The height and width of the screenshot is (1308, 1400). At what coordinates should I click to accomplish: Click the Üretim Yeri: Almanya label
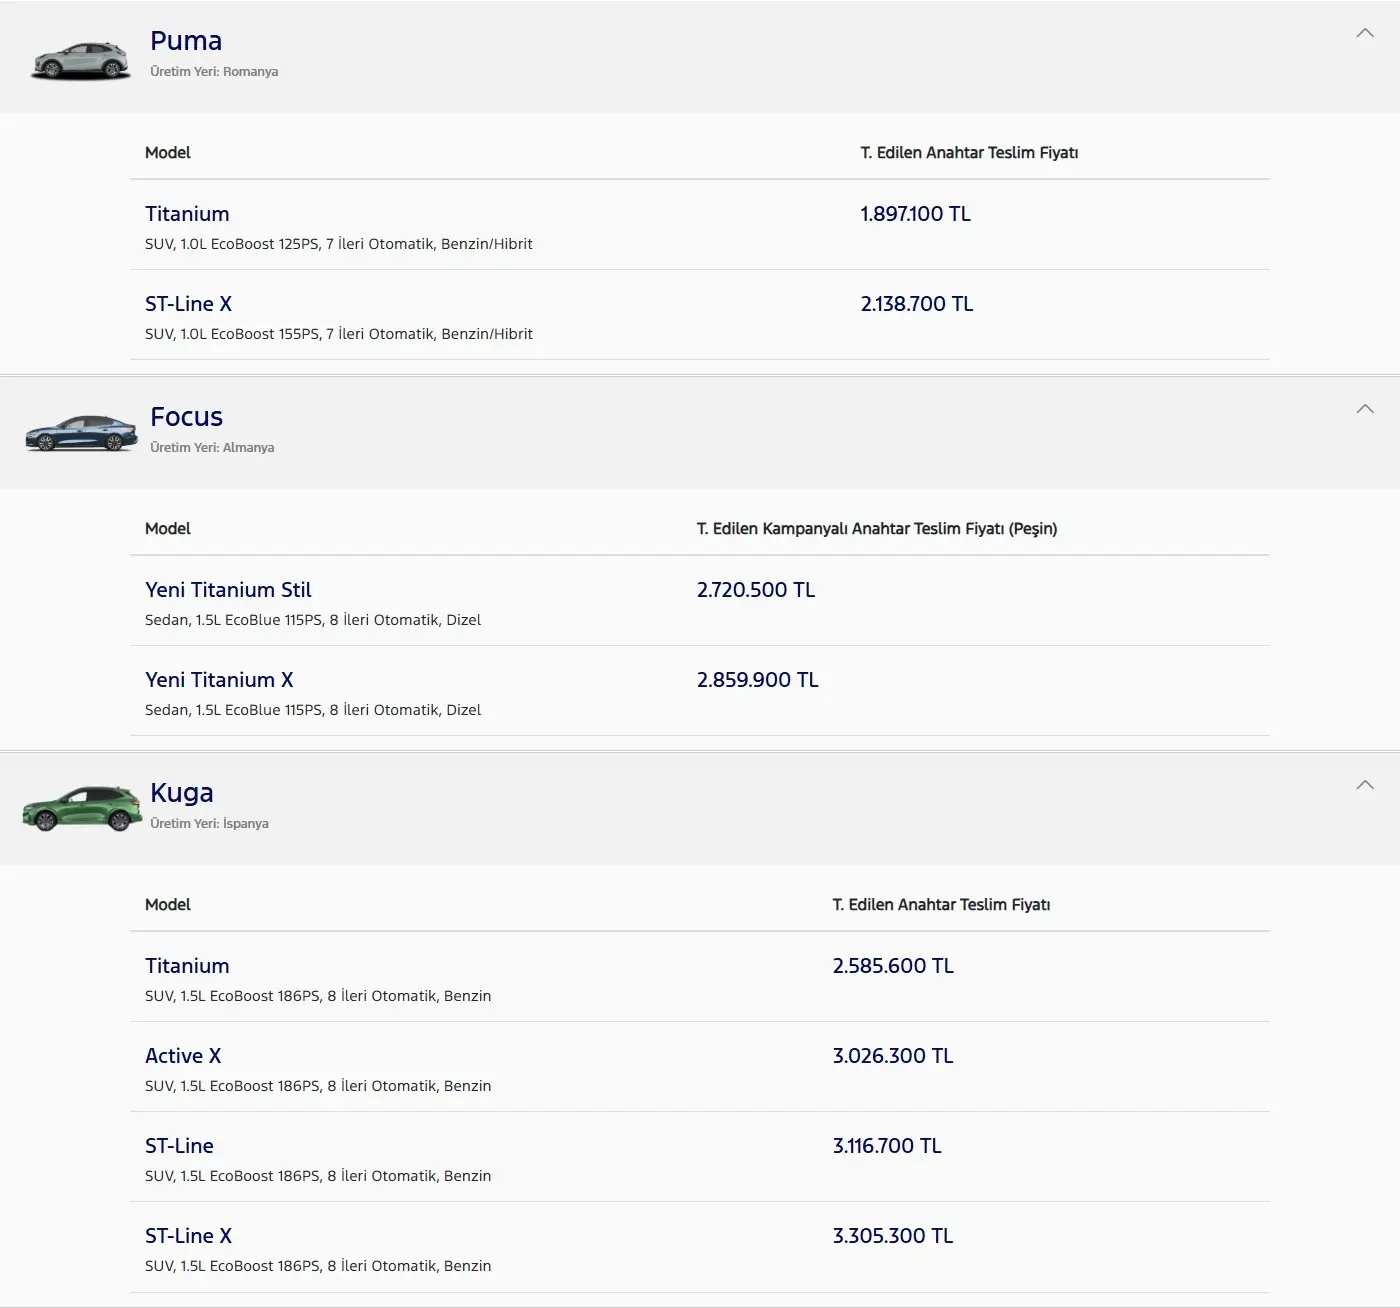point(212,448)
